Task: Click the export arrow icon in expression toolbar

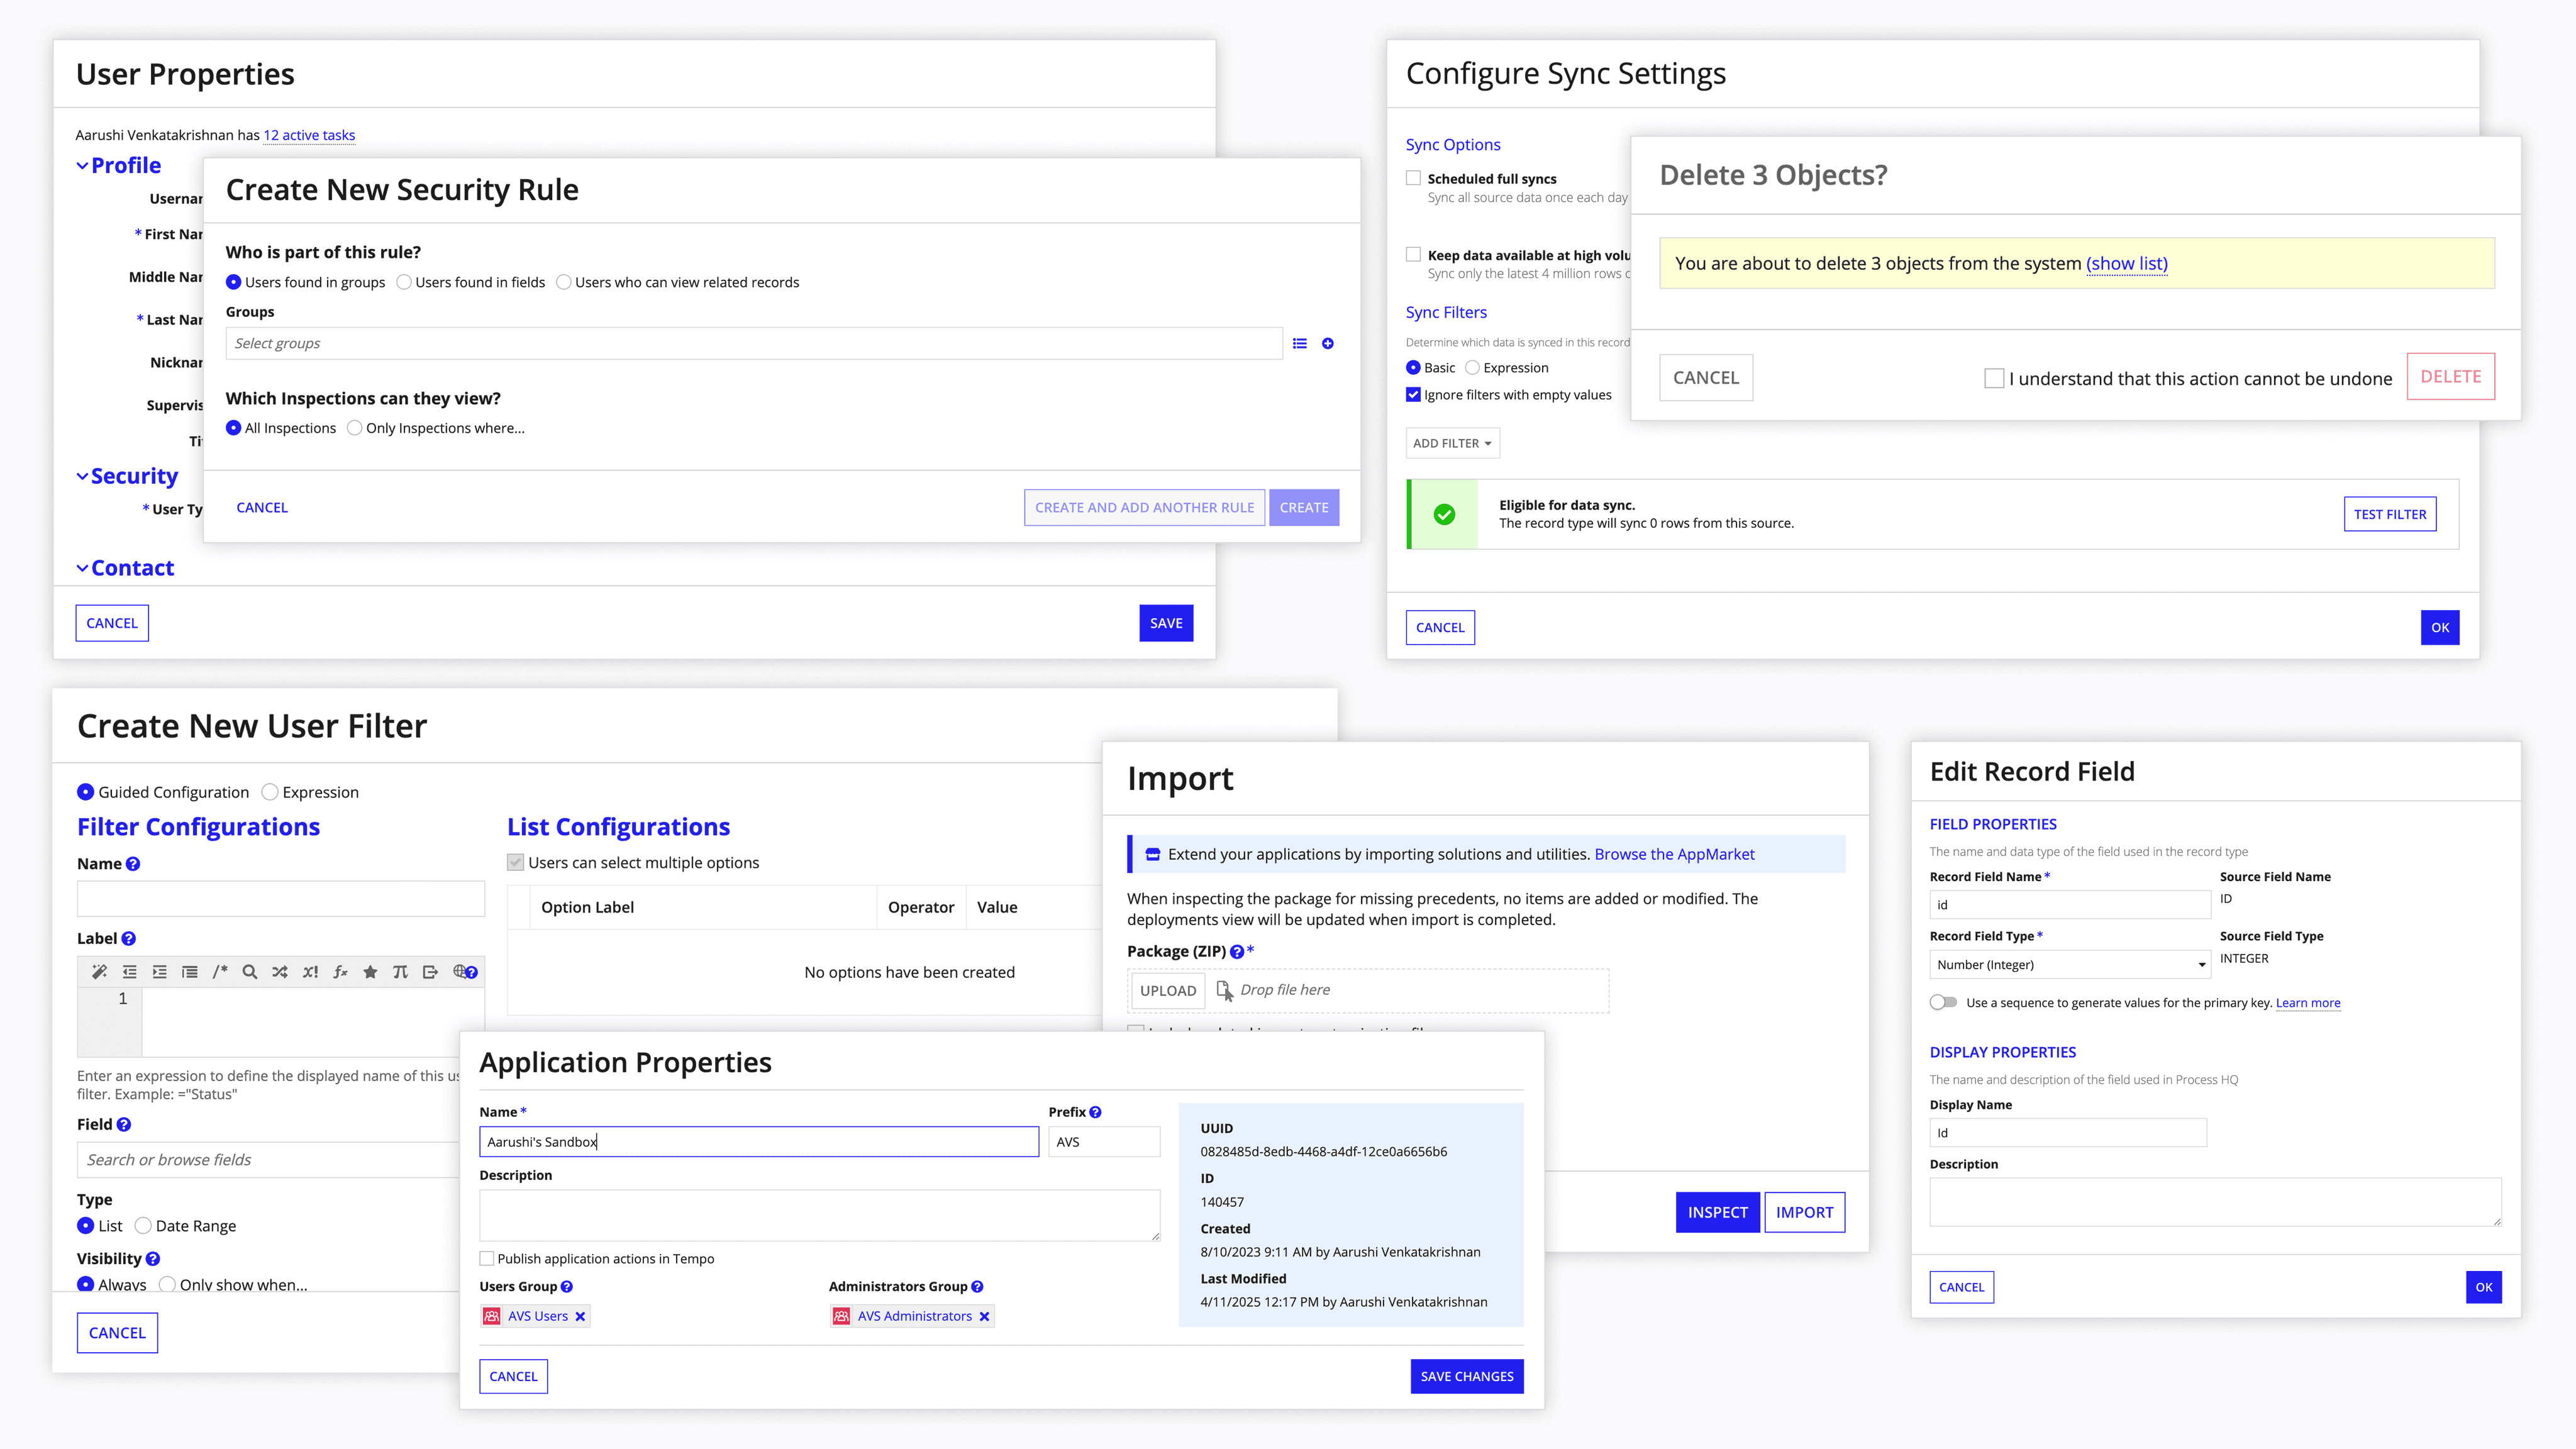Action: coord(430,971)
